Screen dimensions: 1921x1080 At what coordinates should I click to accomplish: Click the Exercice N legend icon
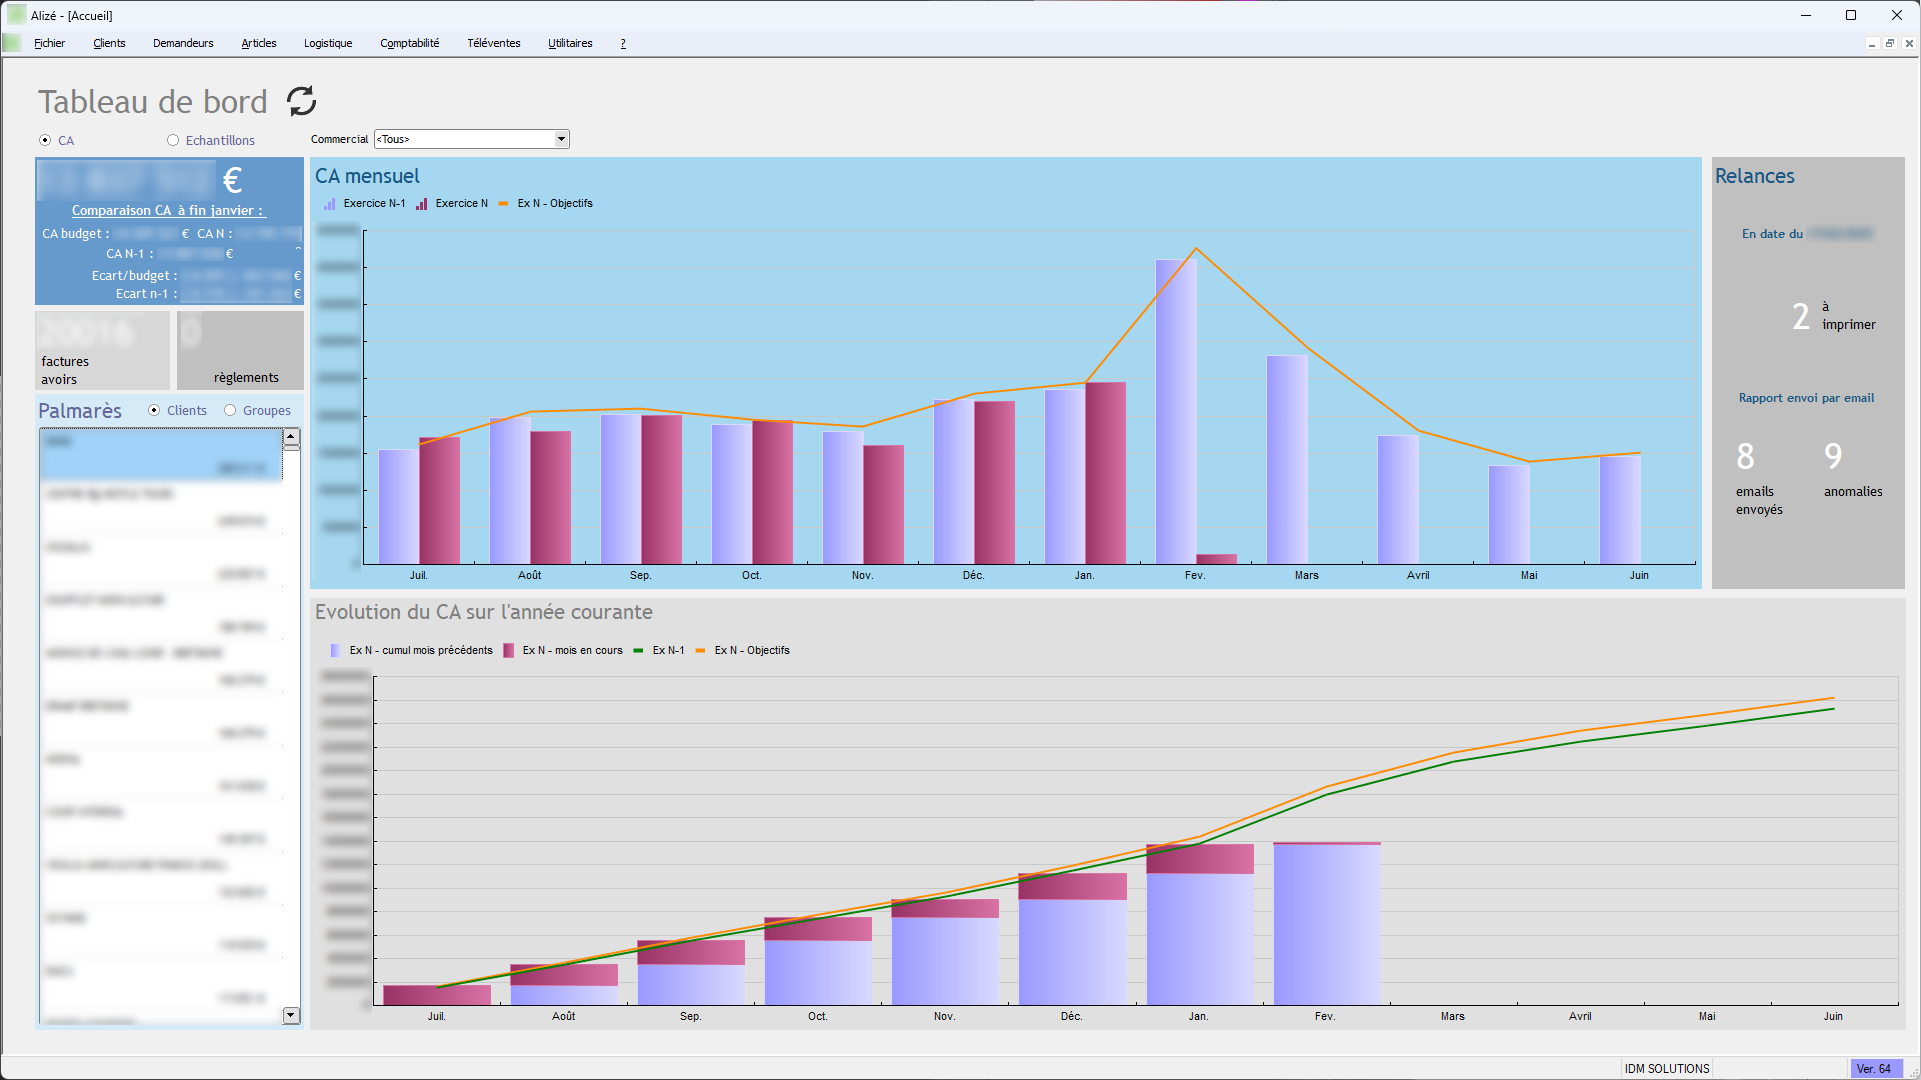coord(422,204)
